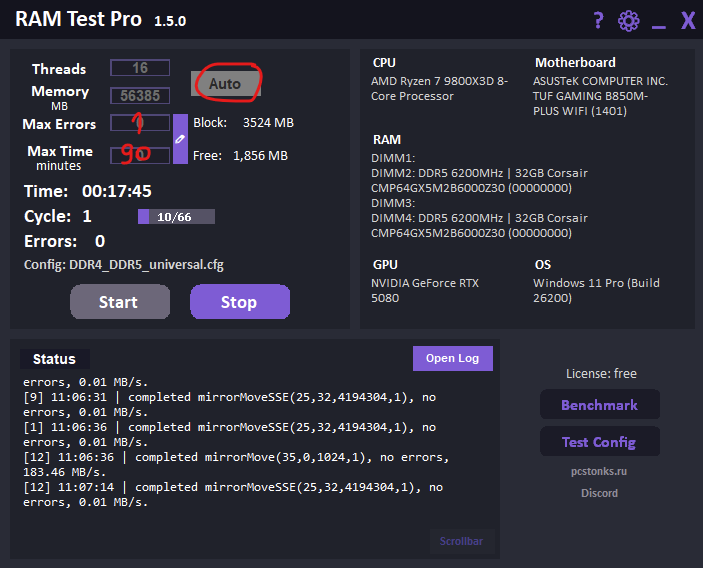Click the Auto button
Screen dimensions: 703x568
click(226, 84)
